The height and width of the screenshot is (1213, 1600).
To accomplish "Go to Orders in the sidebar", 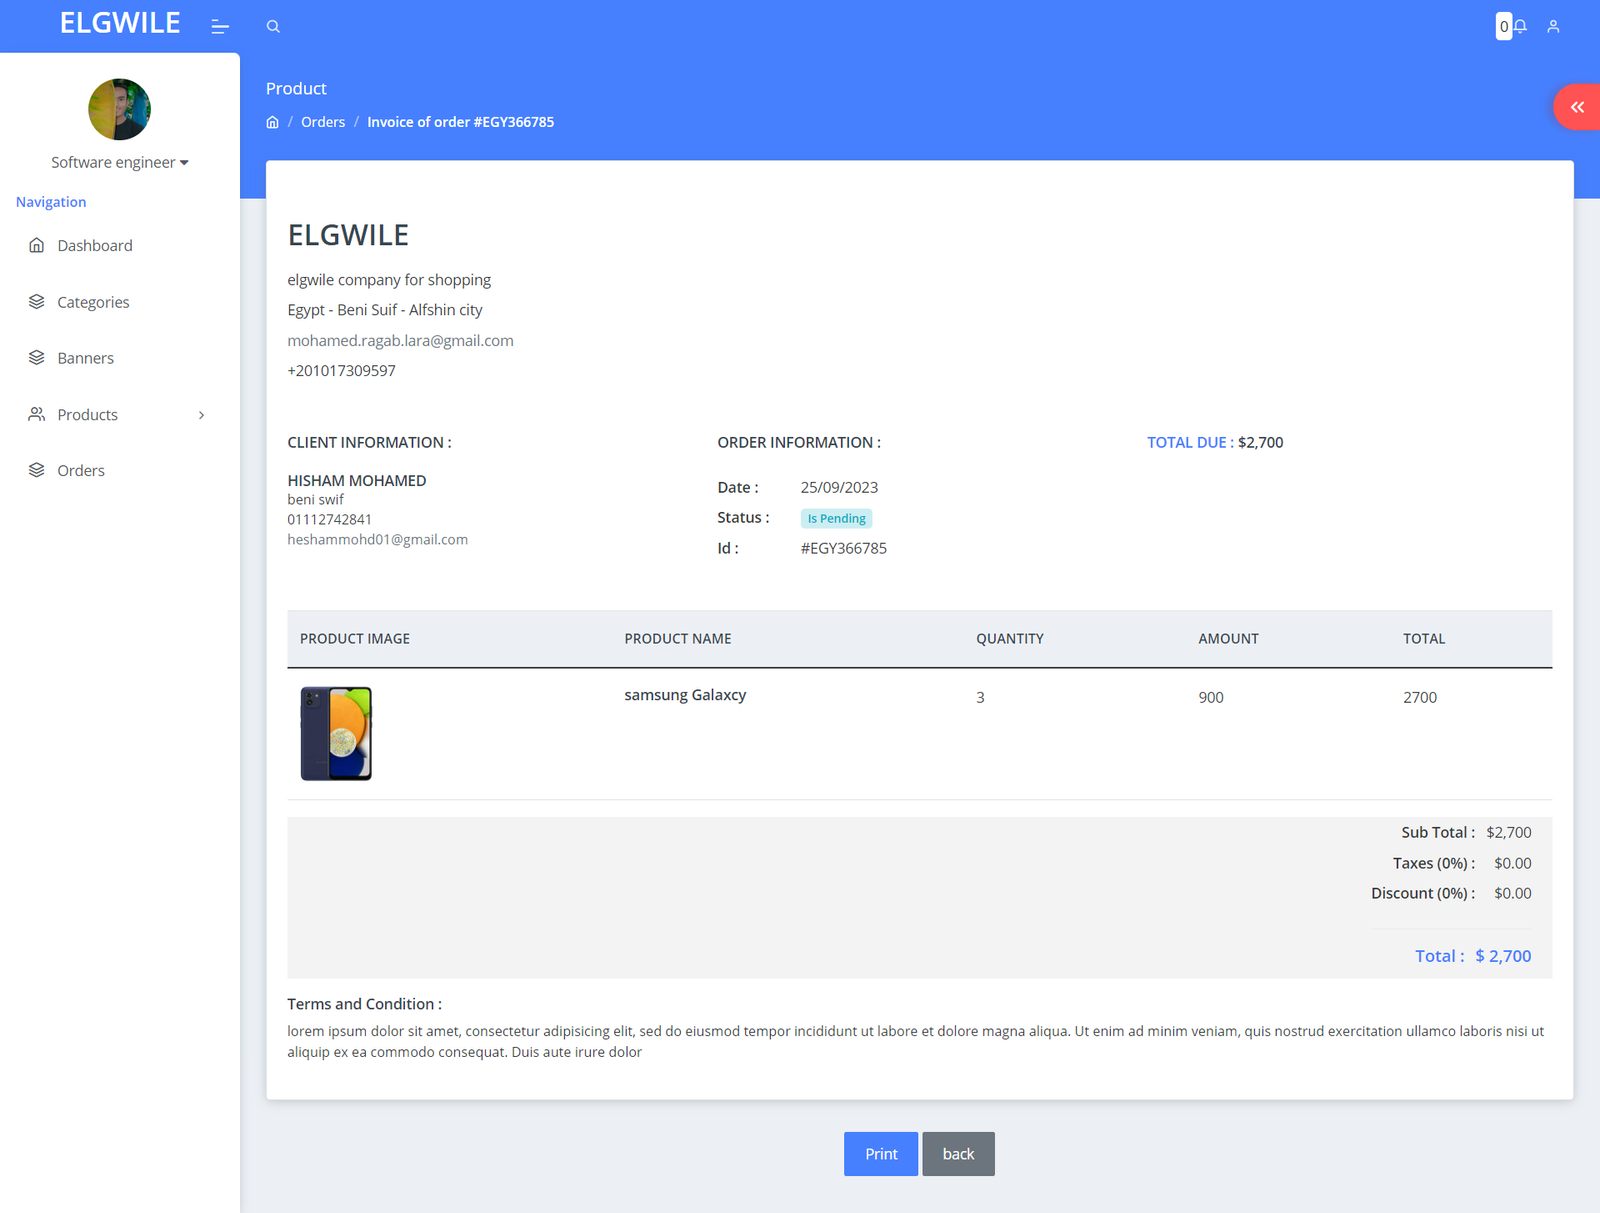I will click(81, 470).
